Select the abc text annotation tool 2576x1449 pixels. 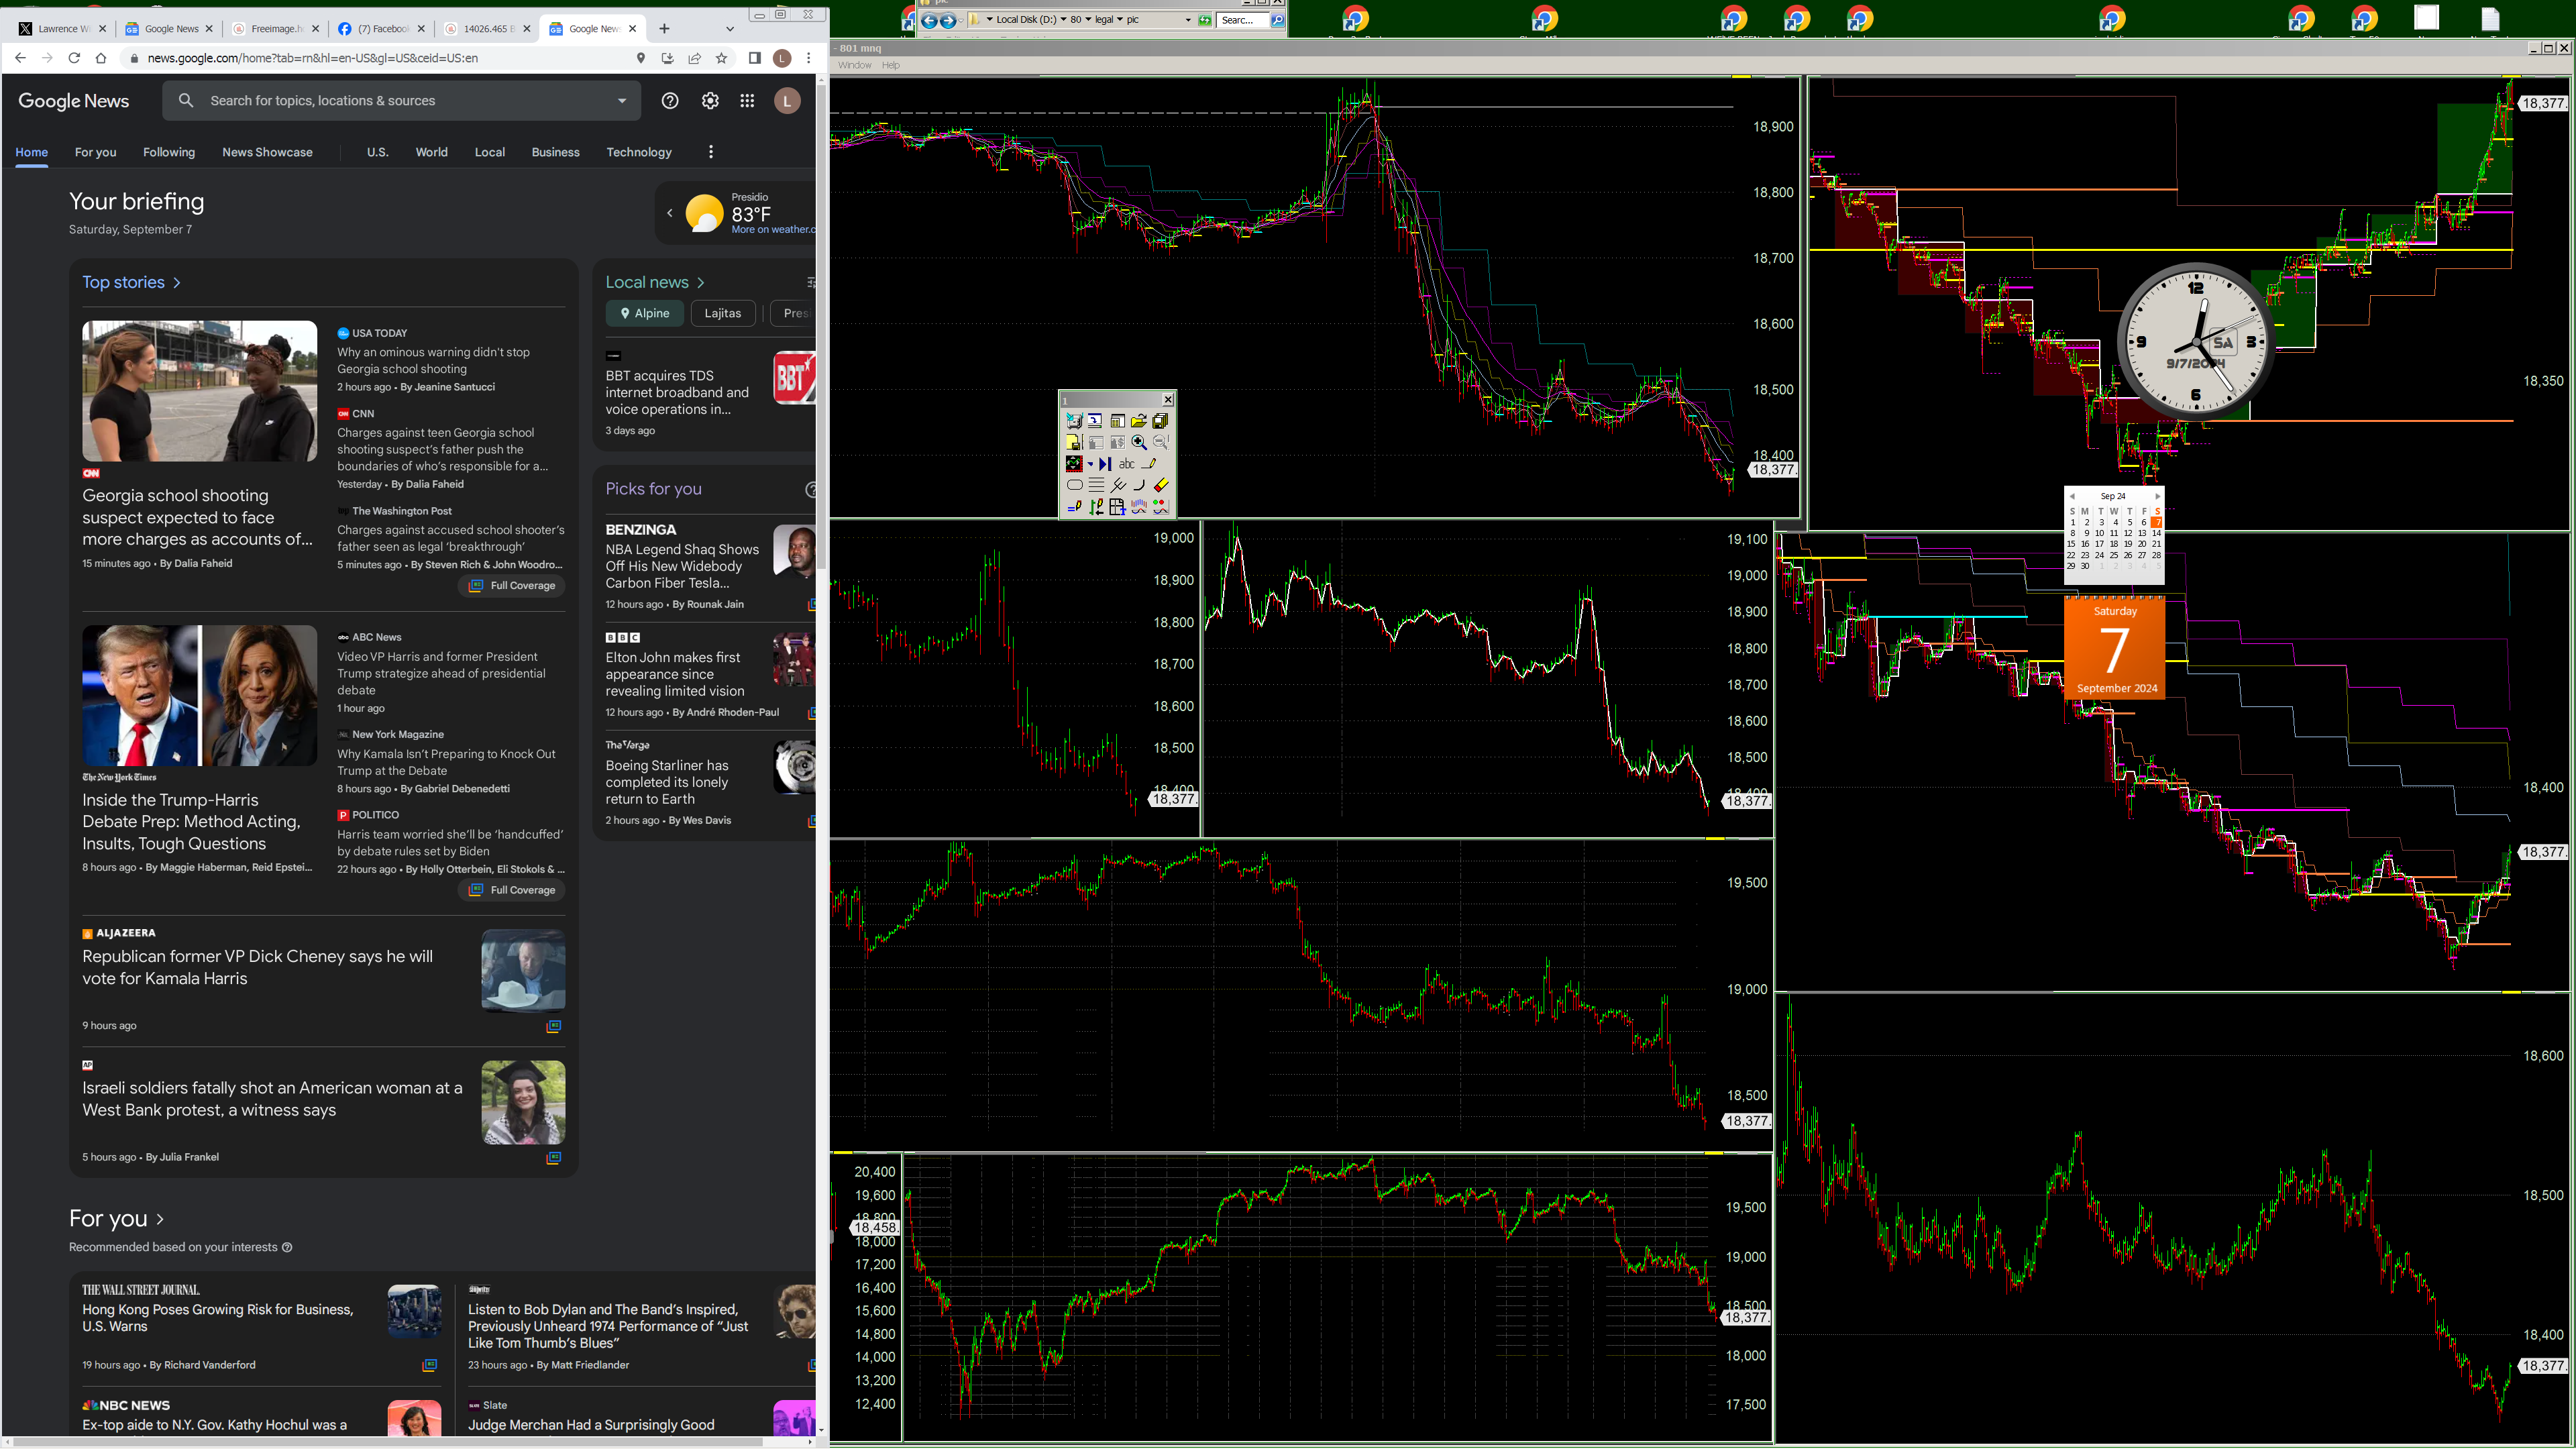pyautogui.click(x=1127, y=464)
